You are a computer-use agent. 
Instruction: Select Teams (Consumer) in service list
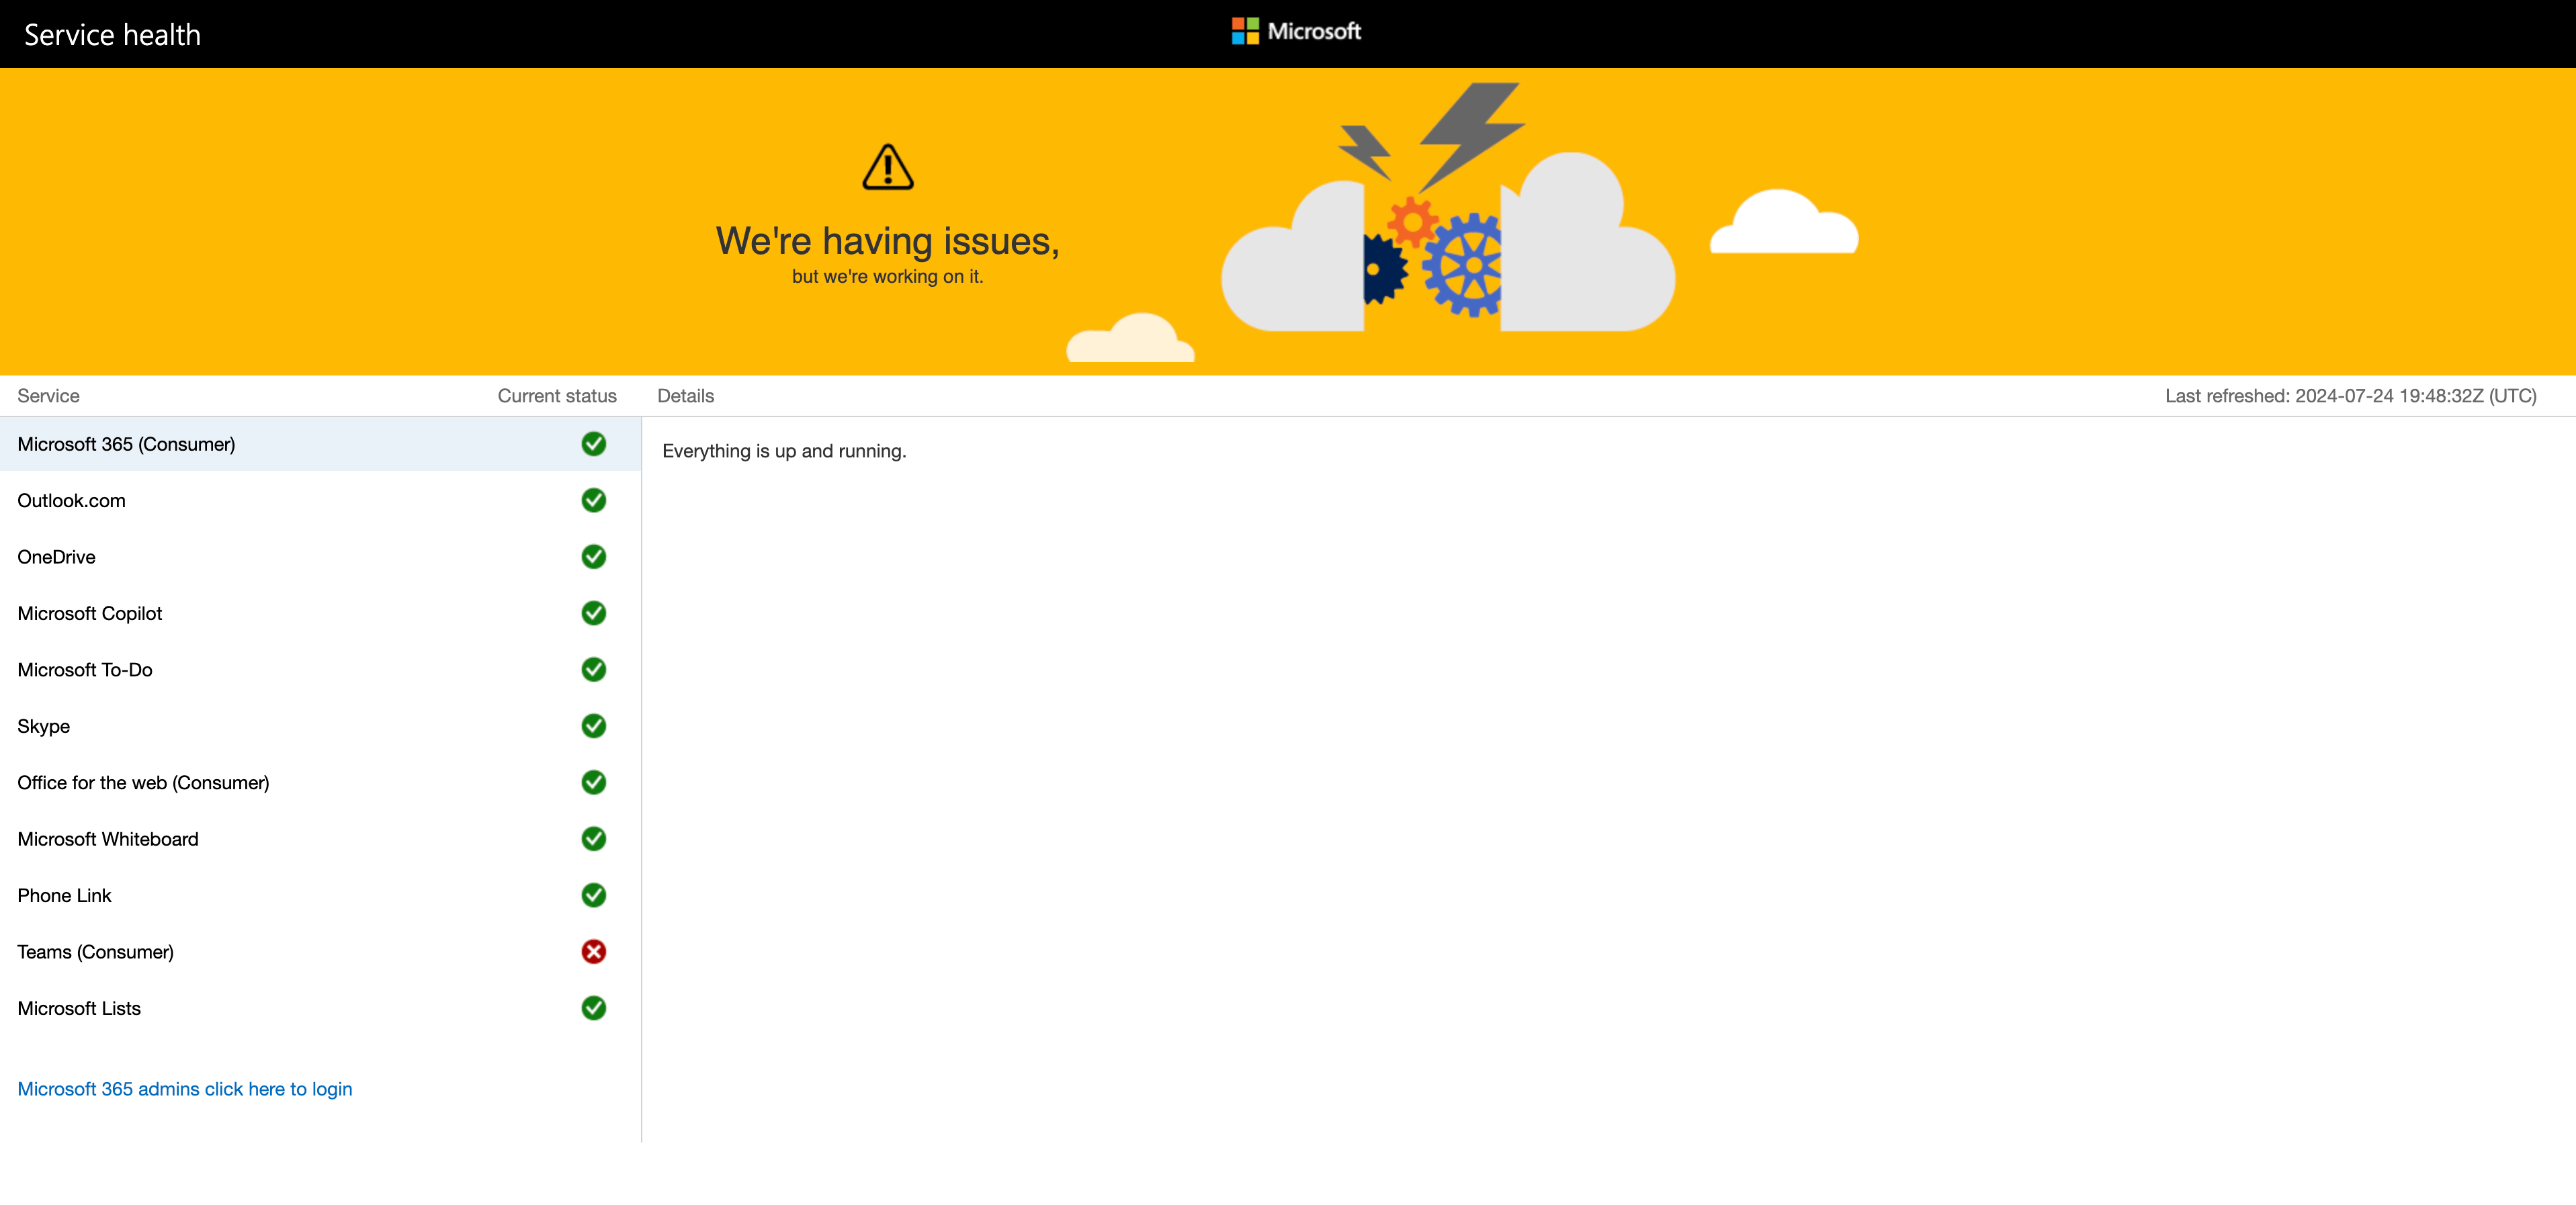pyautogui.click(x=95, y=952)
